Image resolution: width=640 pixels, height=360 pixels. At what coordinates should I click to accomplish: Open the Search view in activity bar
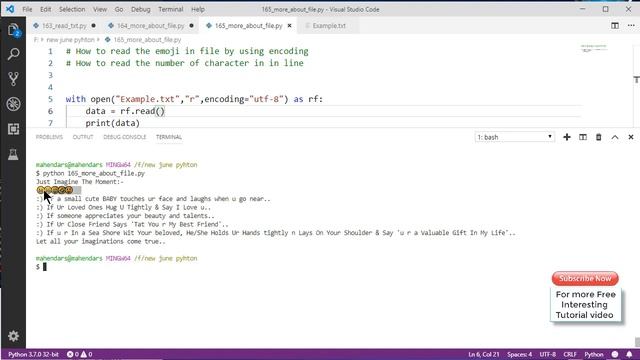(13, 54)
